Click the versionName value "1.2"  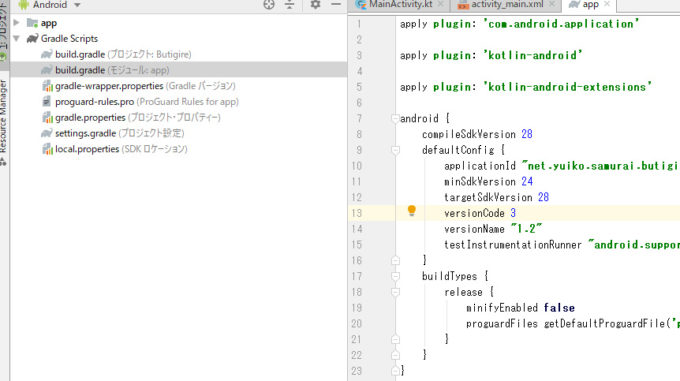pyautogui.click(x=526, y=228)
